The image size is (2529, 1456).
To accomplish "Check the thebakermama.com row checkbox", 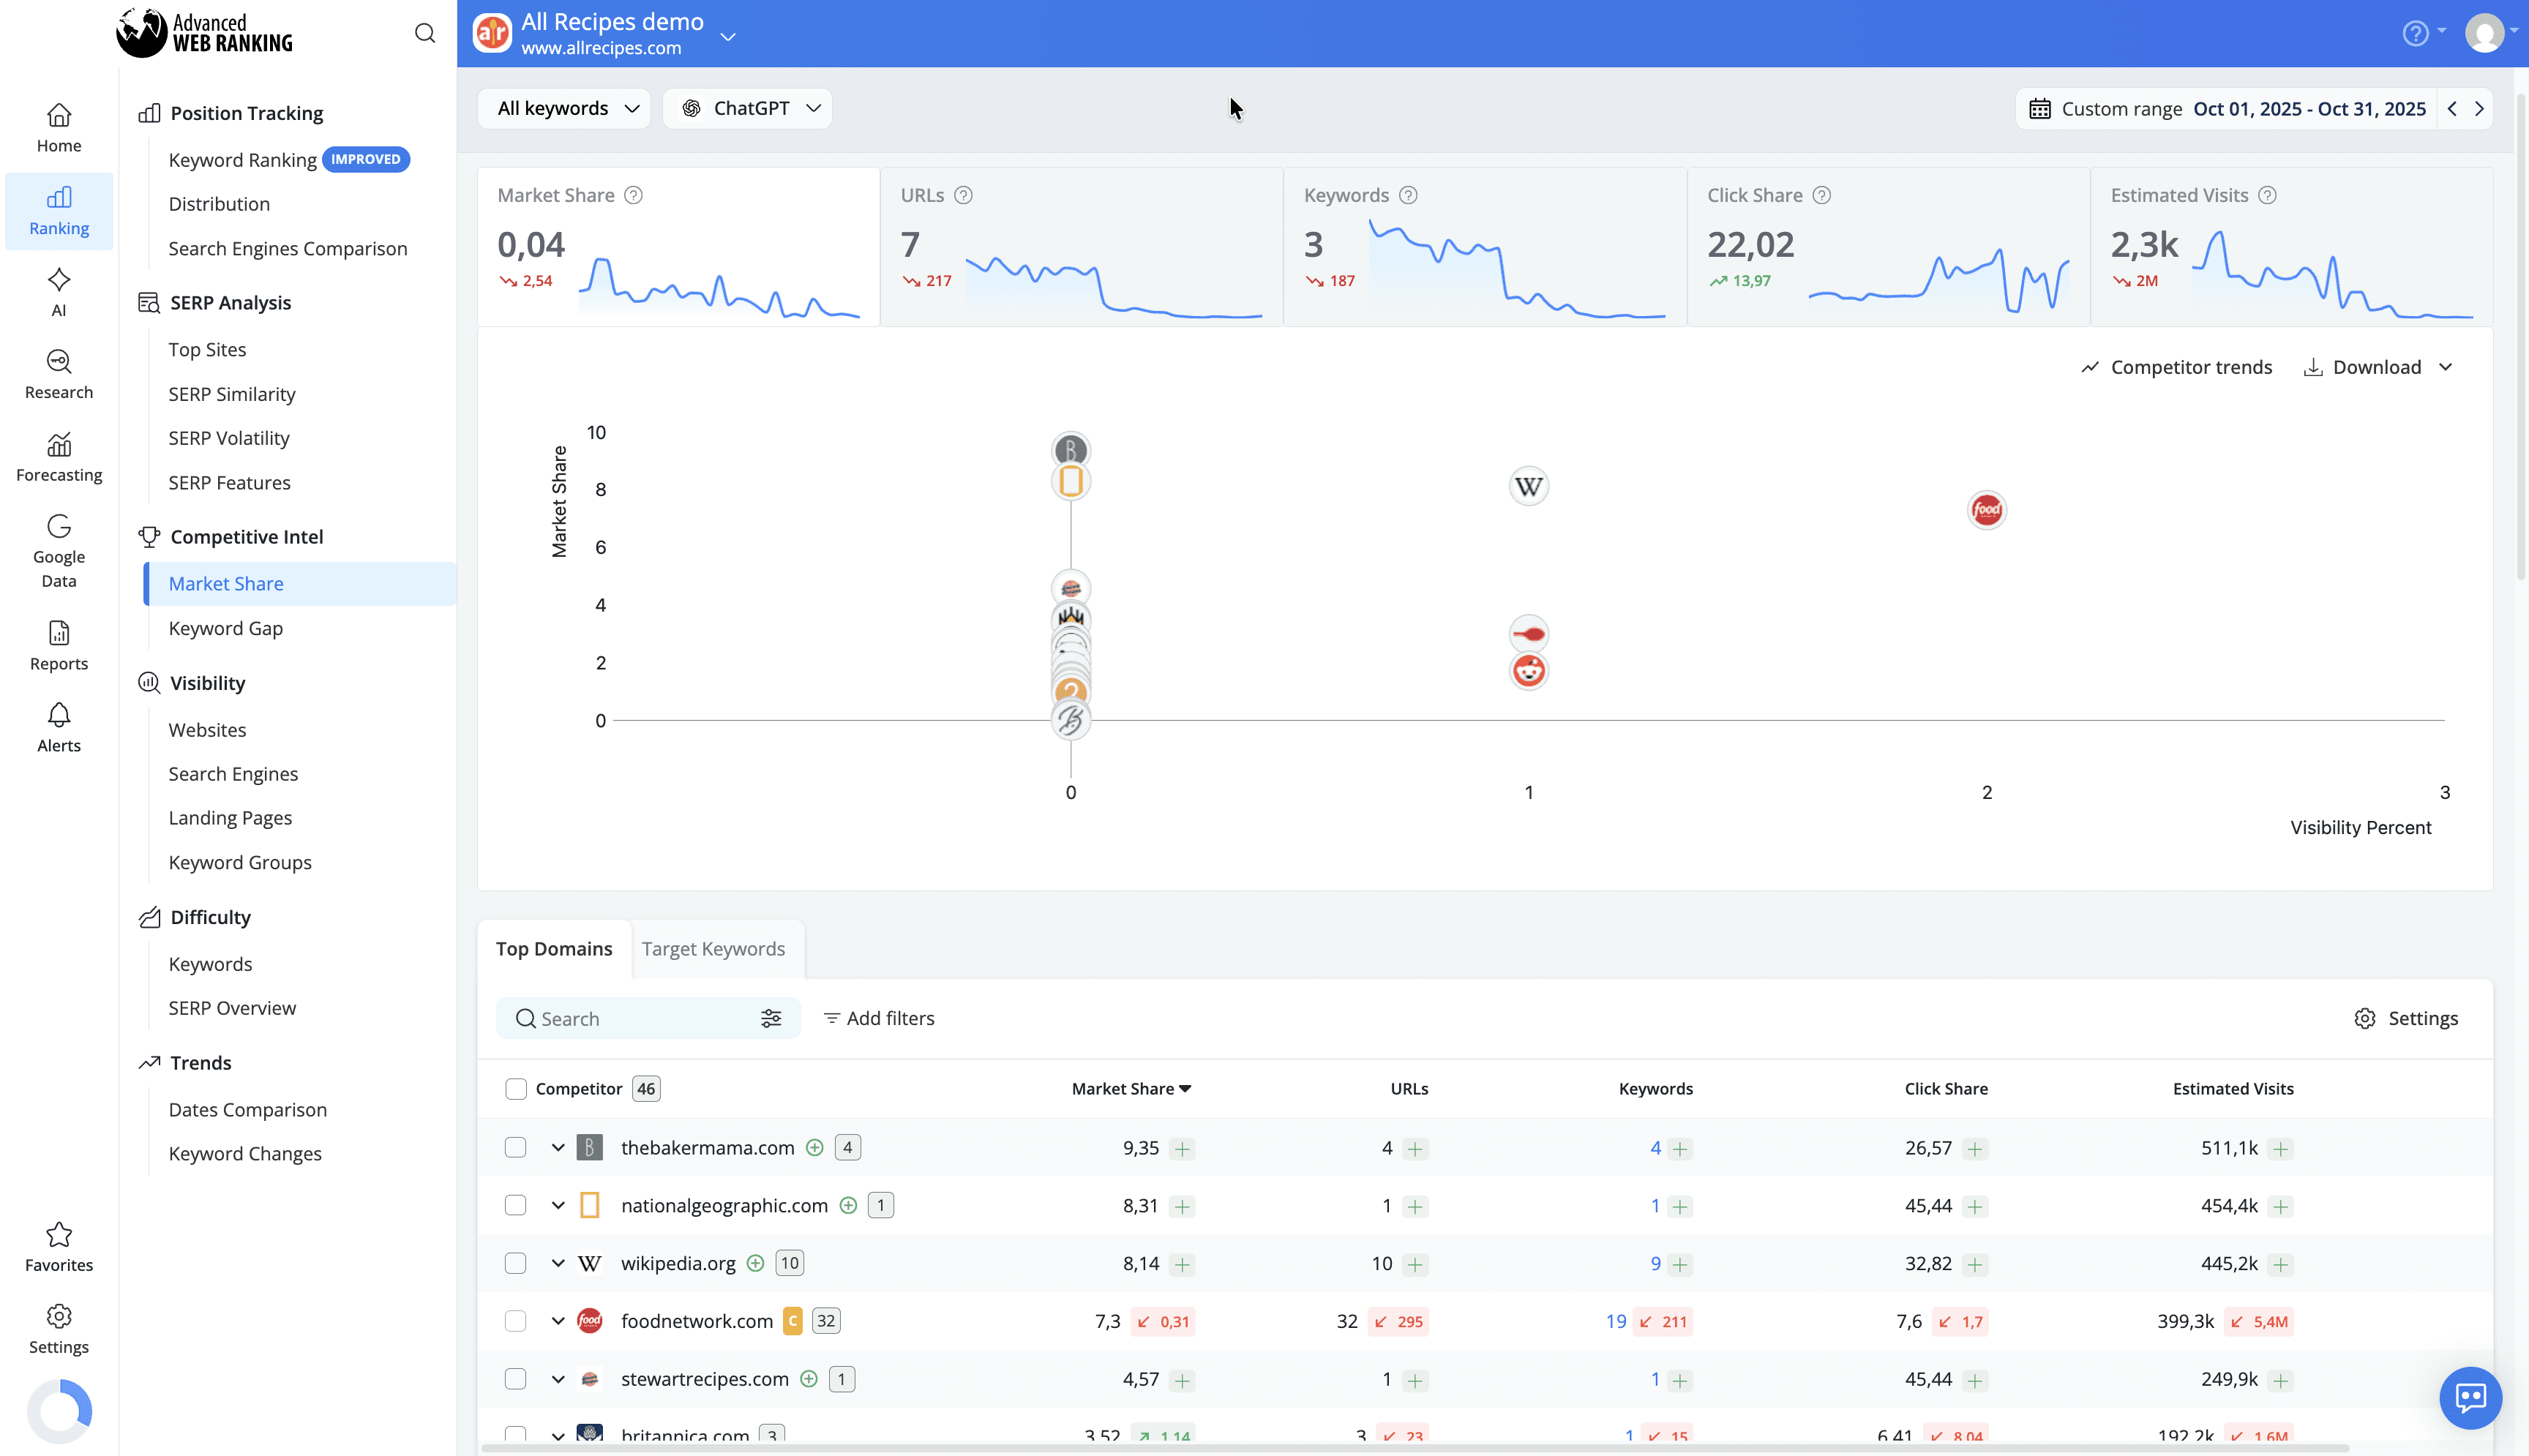I will 516,1147.
